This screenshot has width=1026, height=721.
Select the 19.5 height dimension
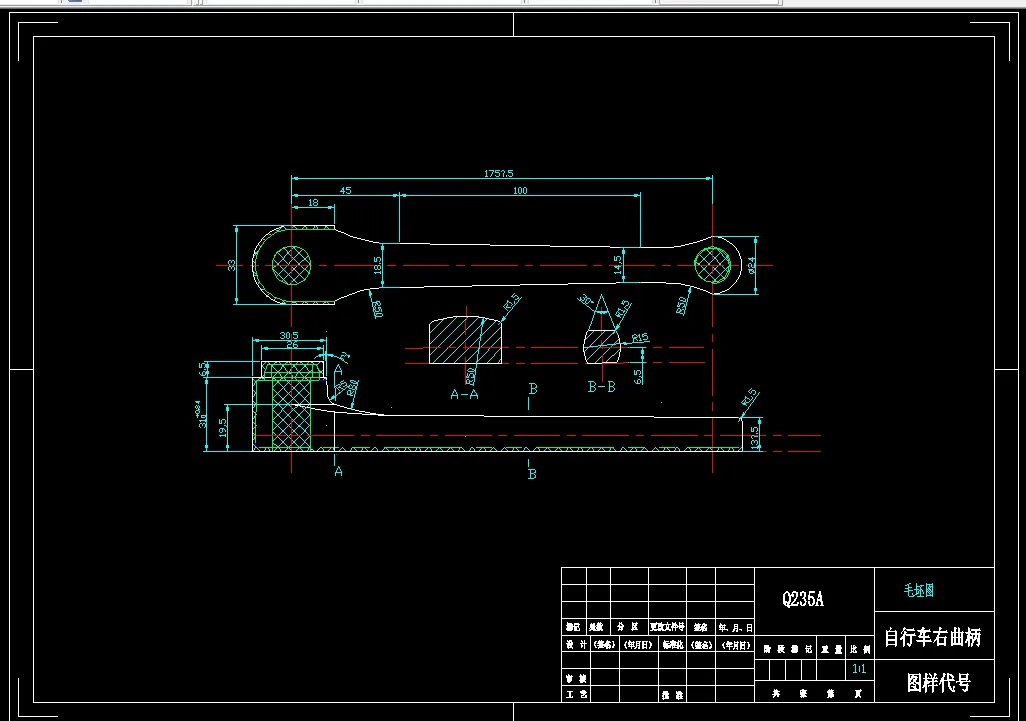[223, 429]
